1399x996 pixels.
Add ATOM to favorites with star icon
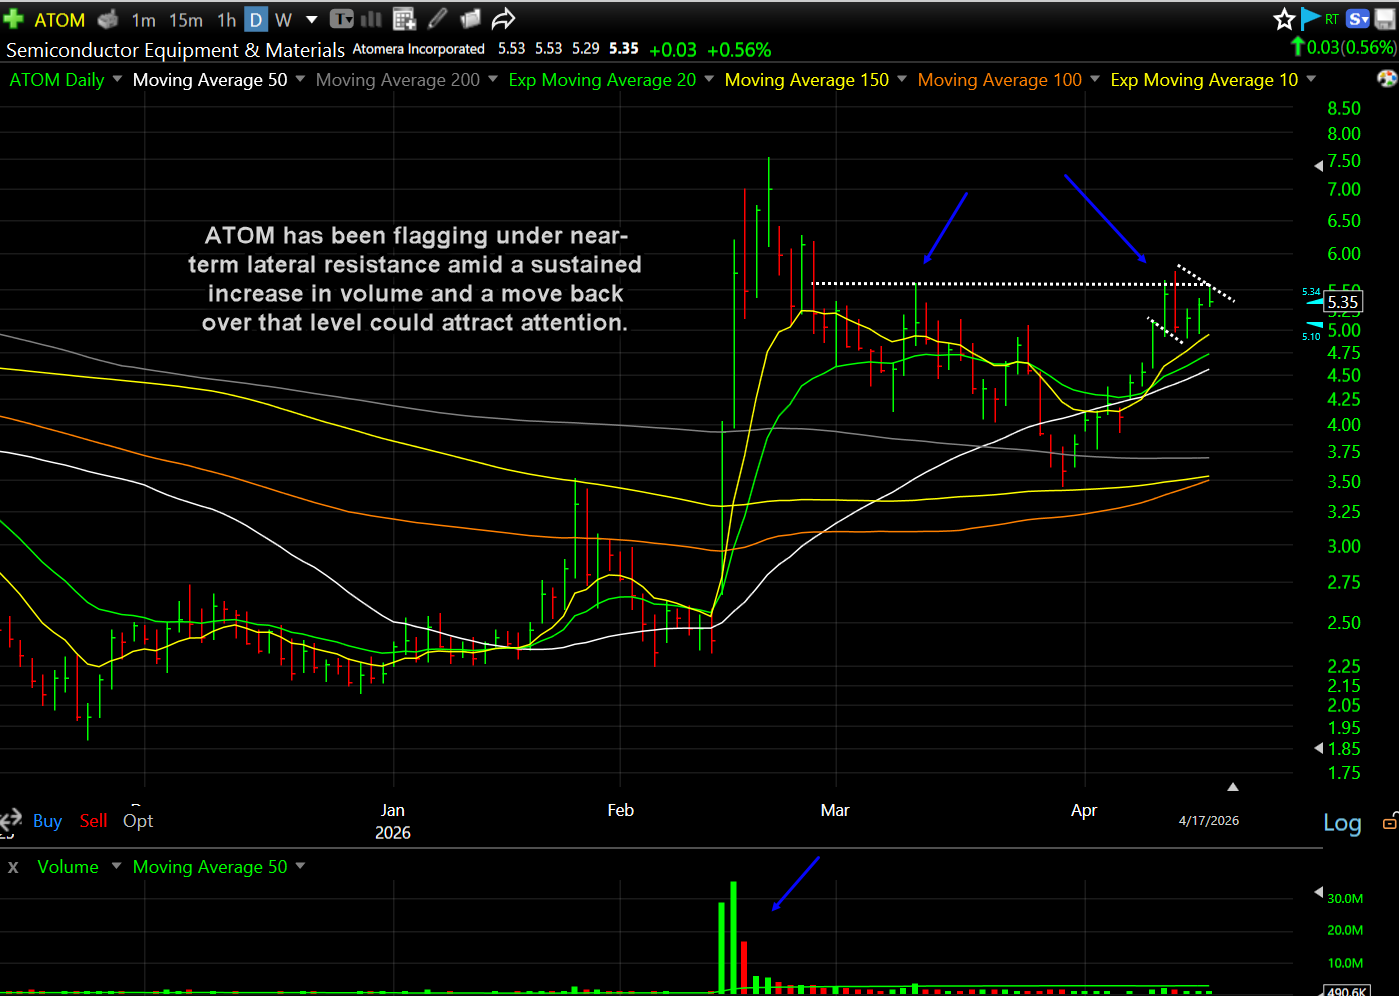click(x=1284, y=19)
